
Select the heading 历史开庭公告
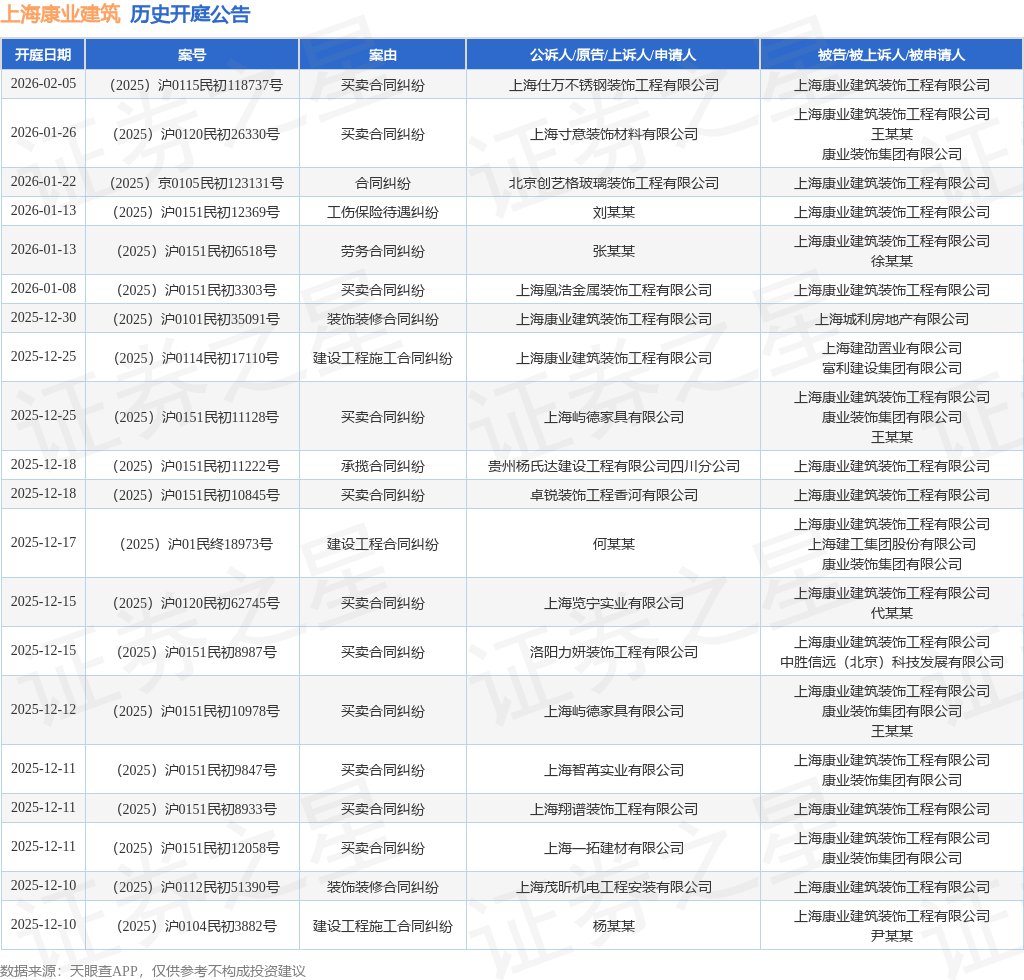(190, 14)
